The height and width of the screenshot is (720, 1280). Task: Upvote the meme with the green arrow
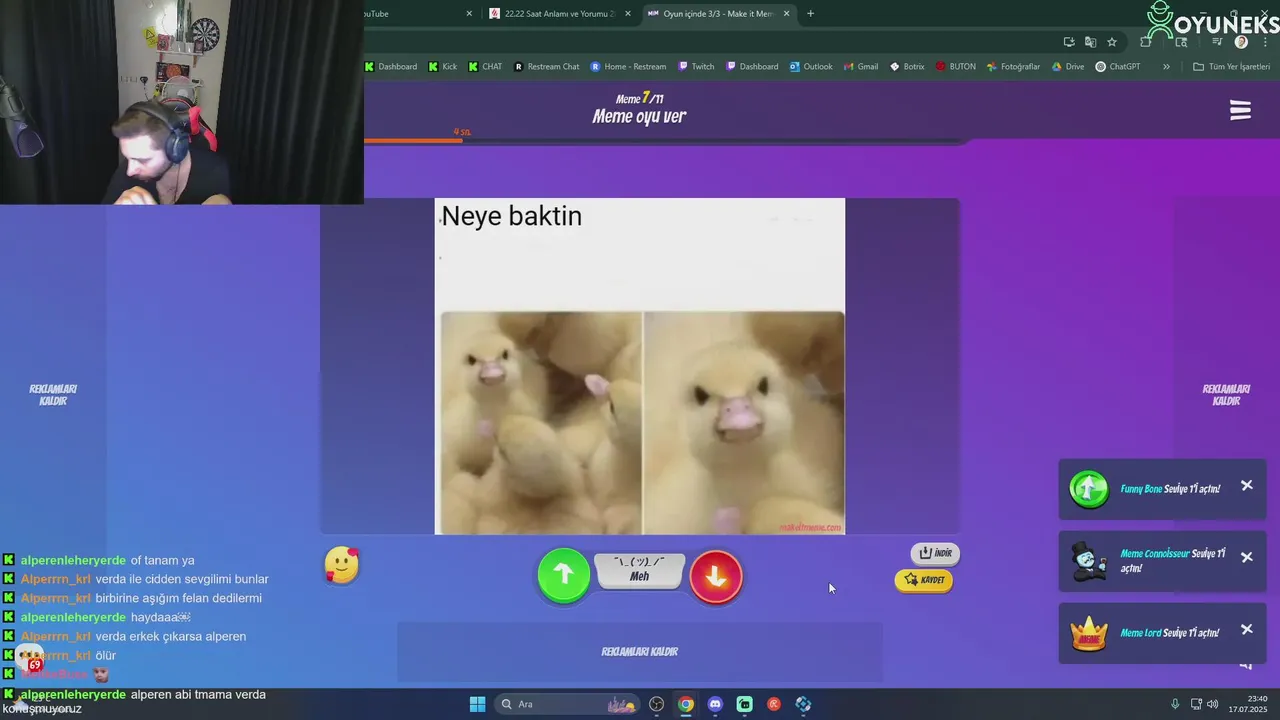[564, 575]
